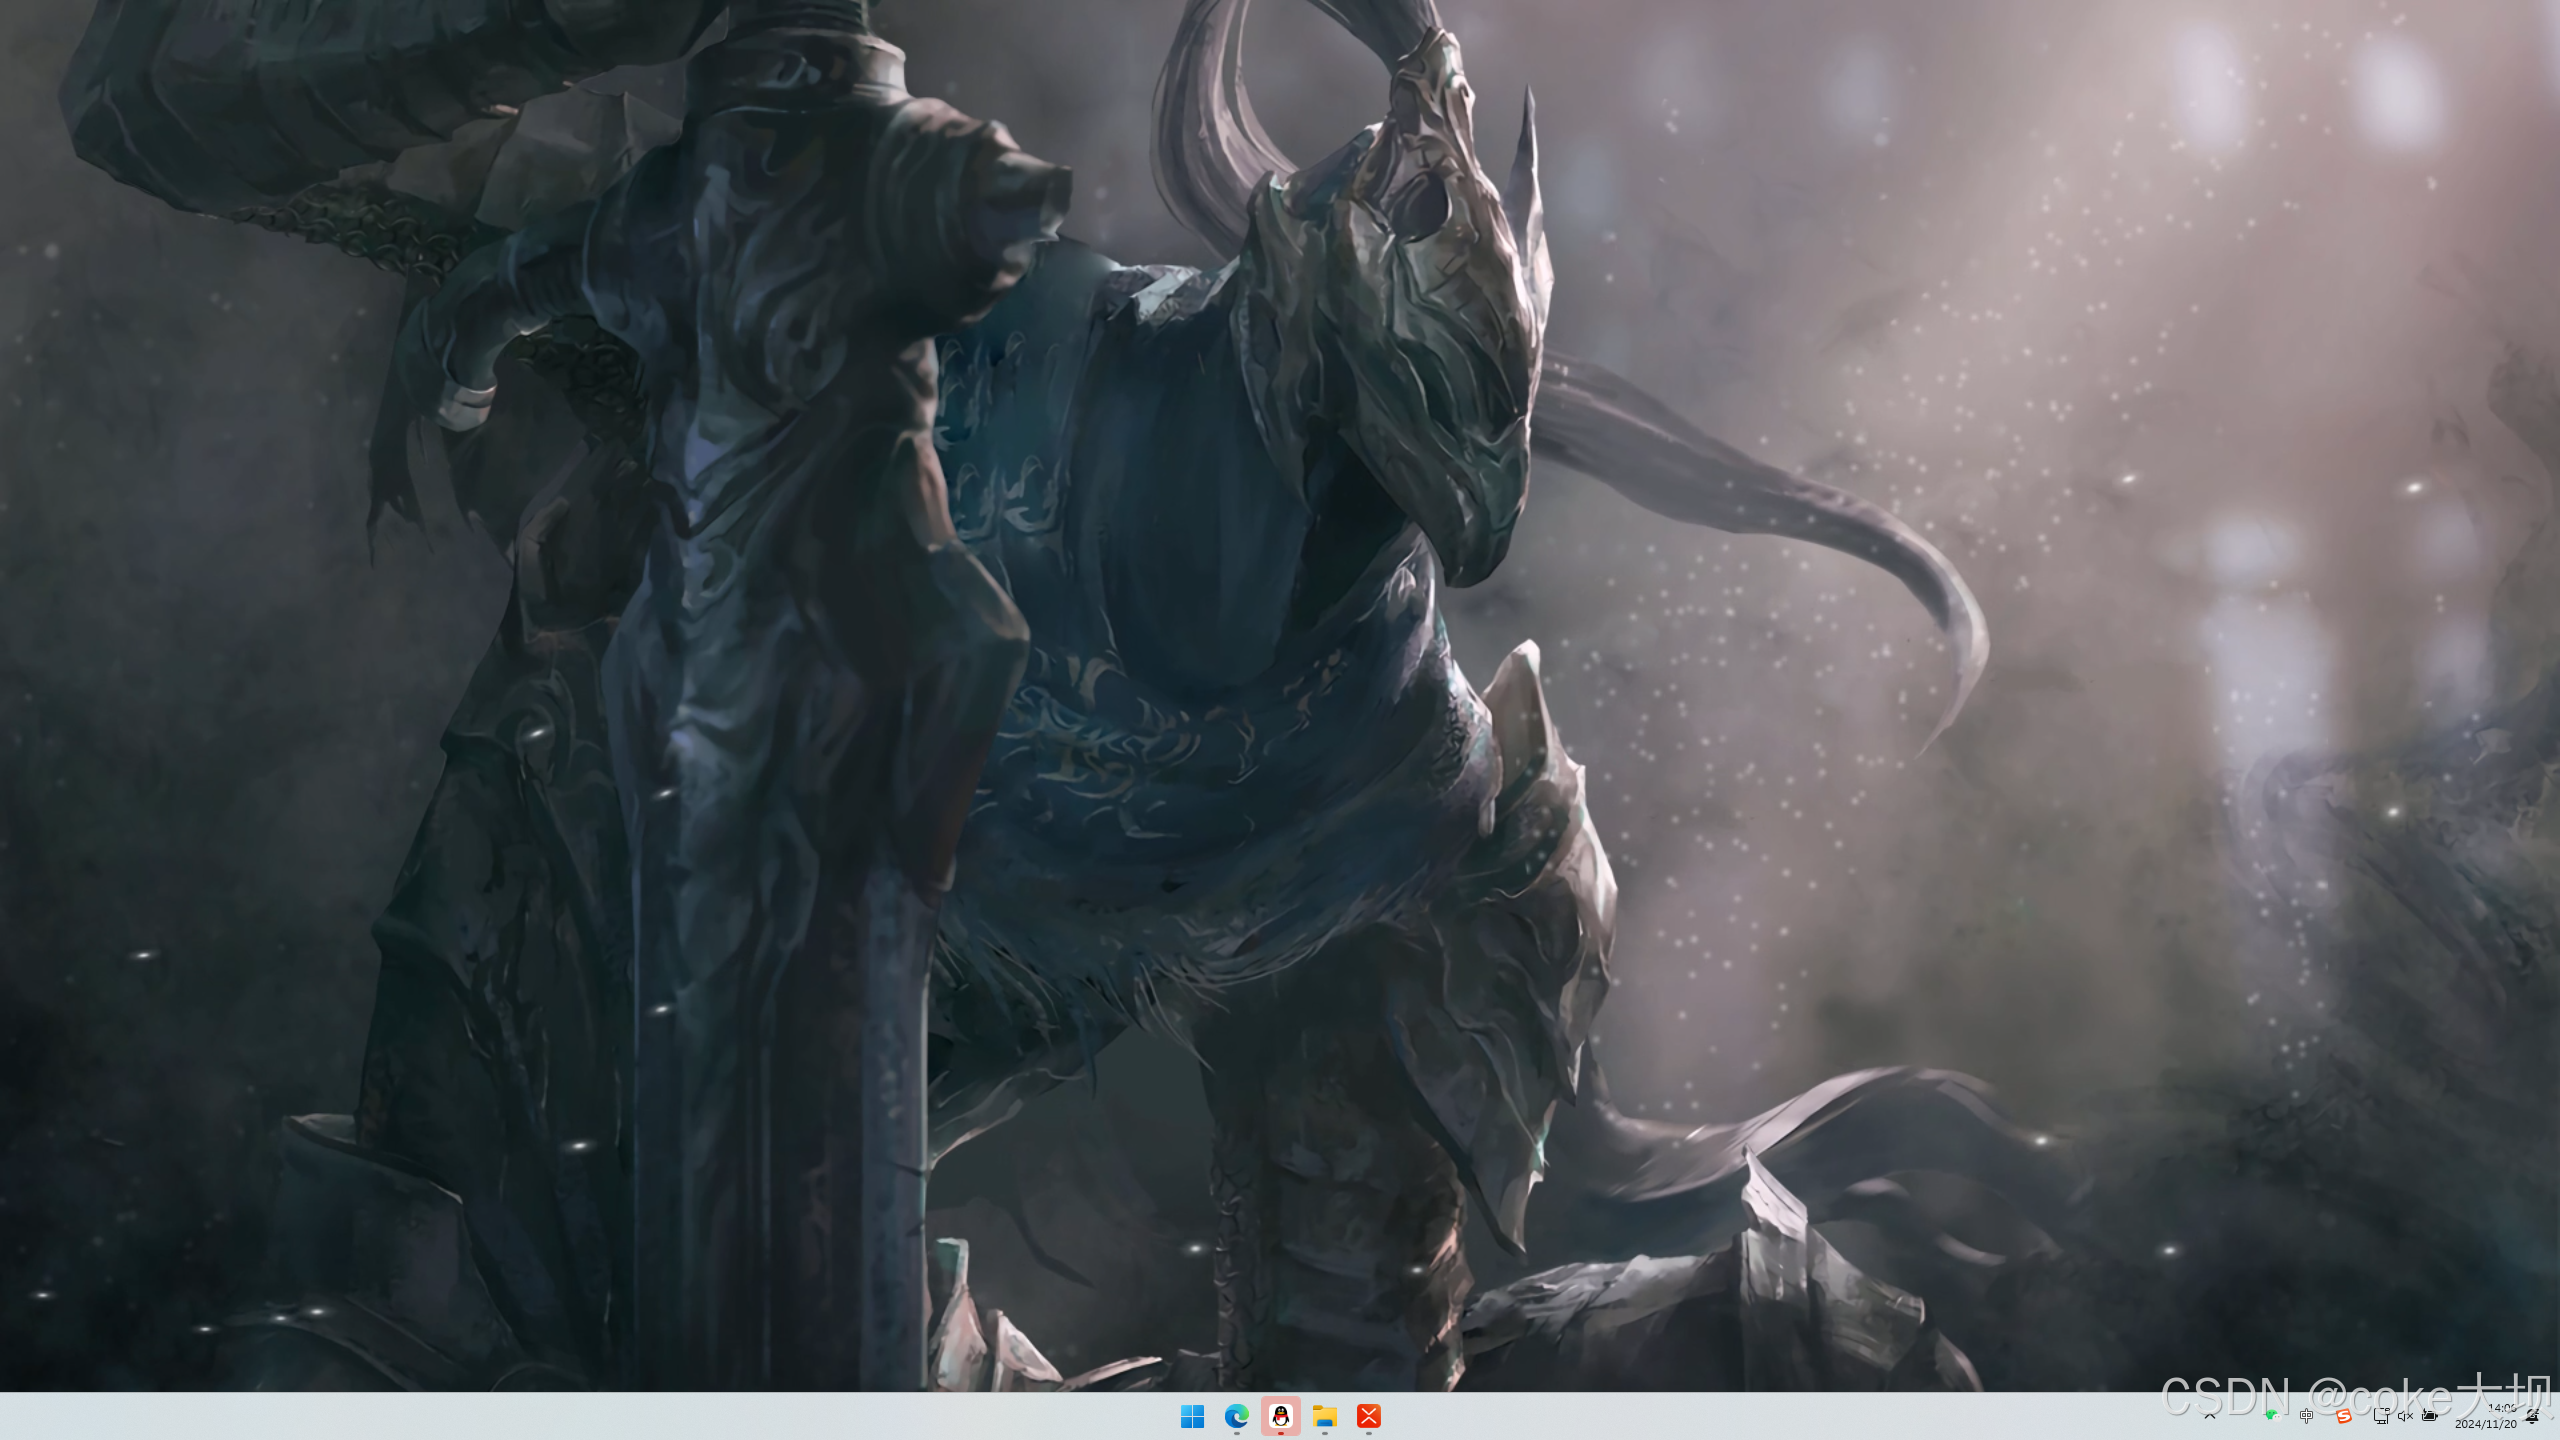Click the battery charging status icon

coord(2429,1416)
